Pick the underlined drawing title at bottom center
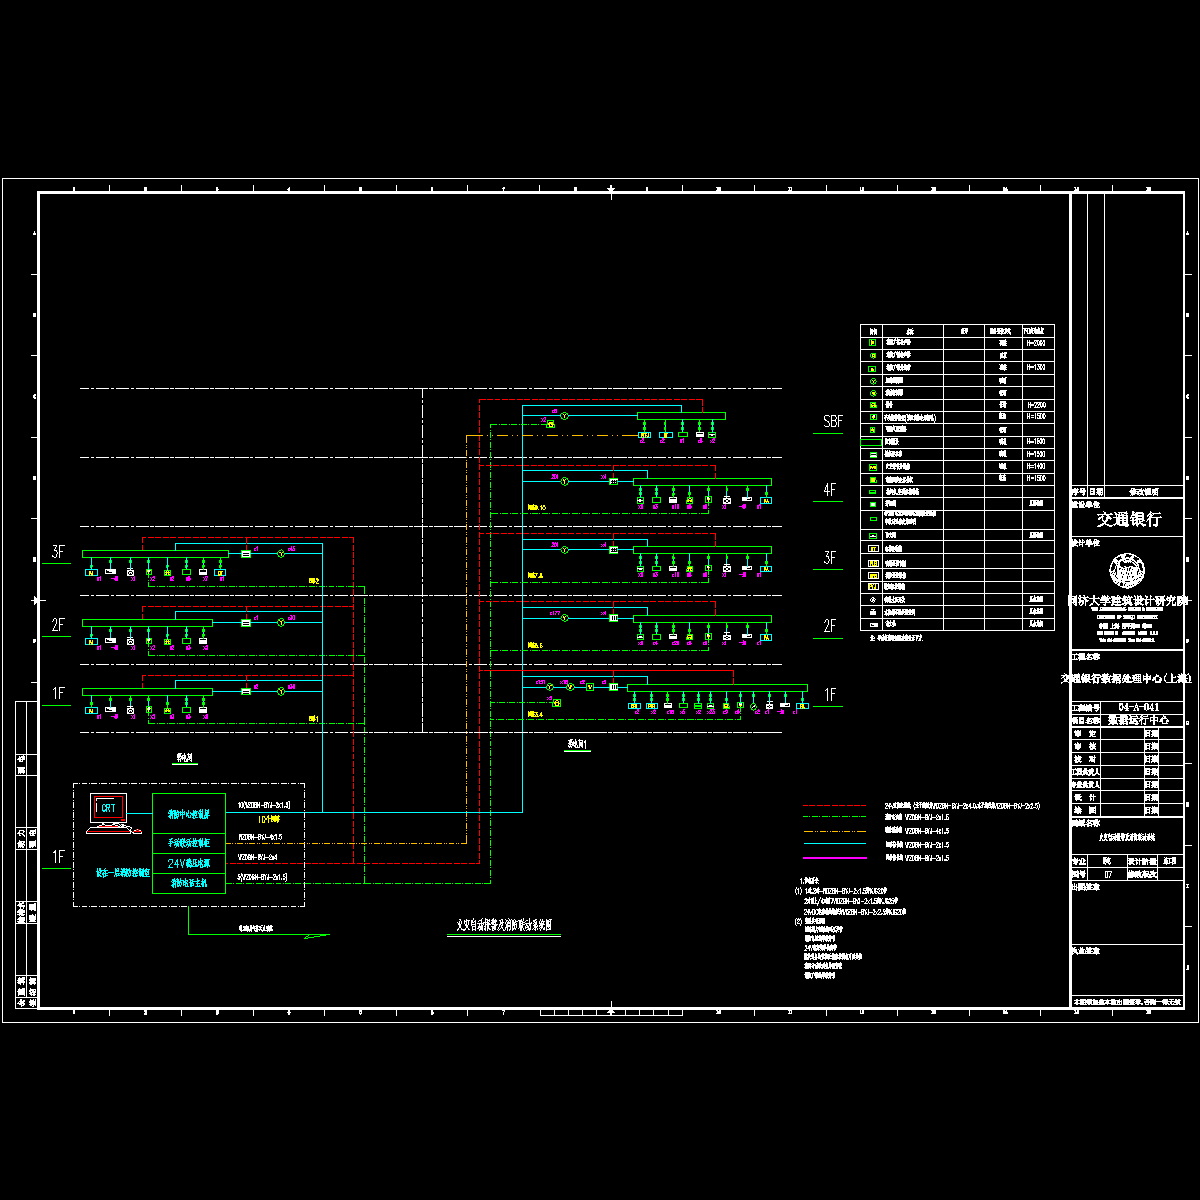The width and height of the screenshot is (1200, 1200). [x=504, y=927]
